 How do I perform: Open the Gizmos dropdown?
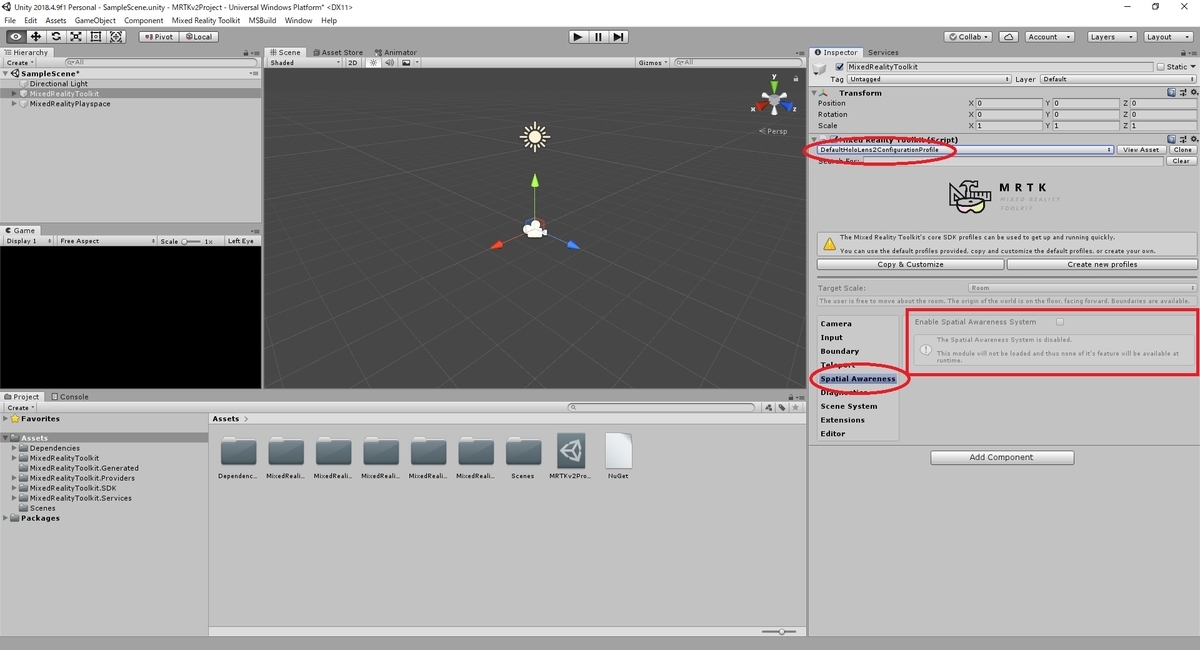coord(652,62)
